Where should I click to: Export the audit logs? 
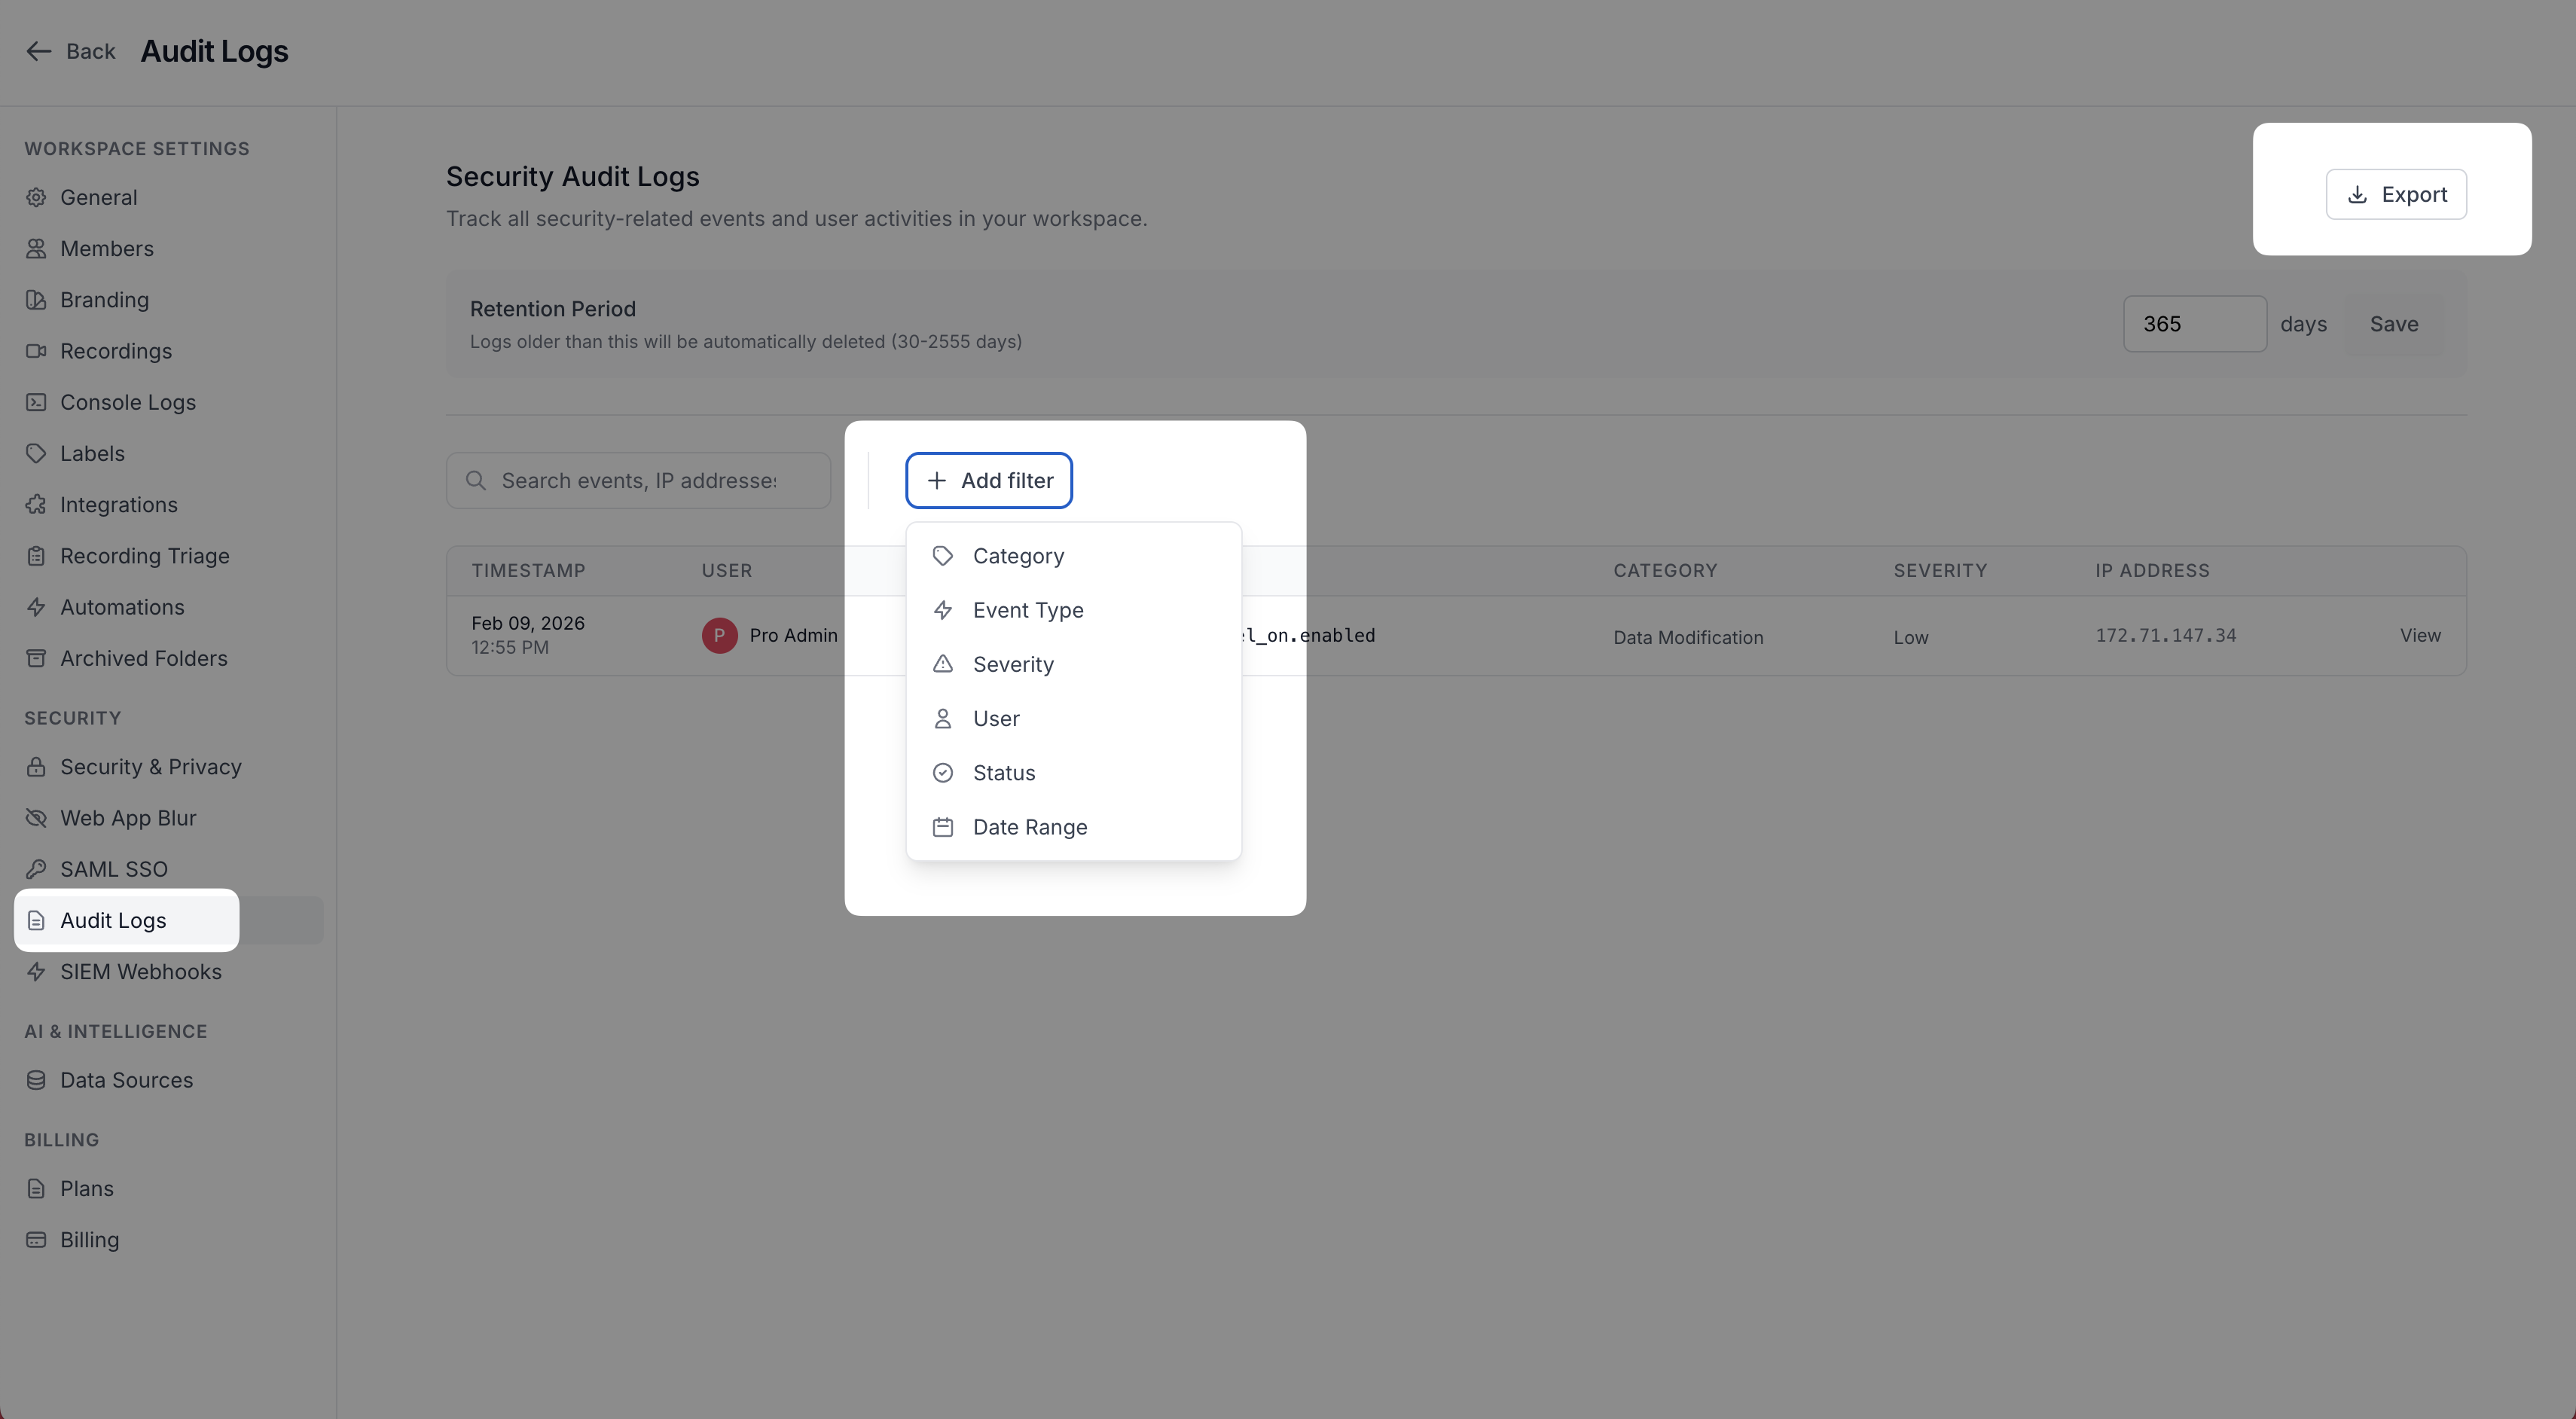point(2395,194)
